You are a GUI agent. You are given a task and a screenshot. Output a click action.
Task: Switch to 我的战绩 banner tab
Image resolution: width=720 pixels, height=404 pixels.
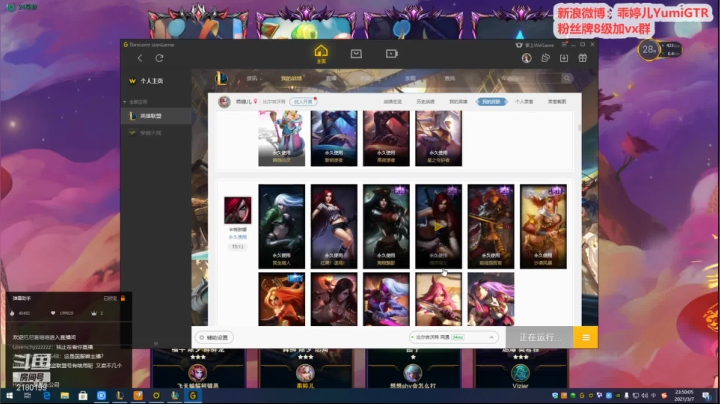coord(291,79)
